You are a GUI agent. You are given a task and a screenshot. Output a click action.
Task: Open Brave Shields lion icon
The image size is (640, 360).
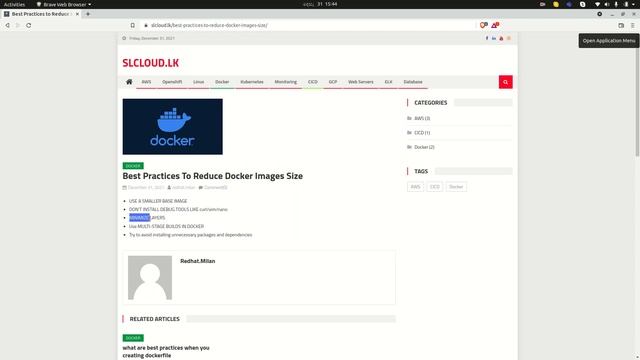point(484,25)
